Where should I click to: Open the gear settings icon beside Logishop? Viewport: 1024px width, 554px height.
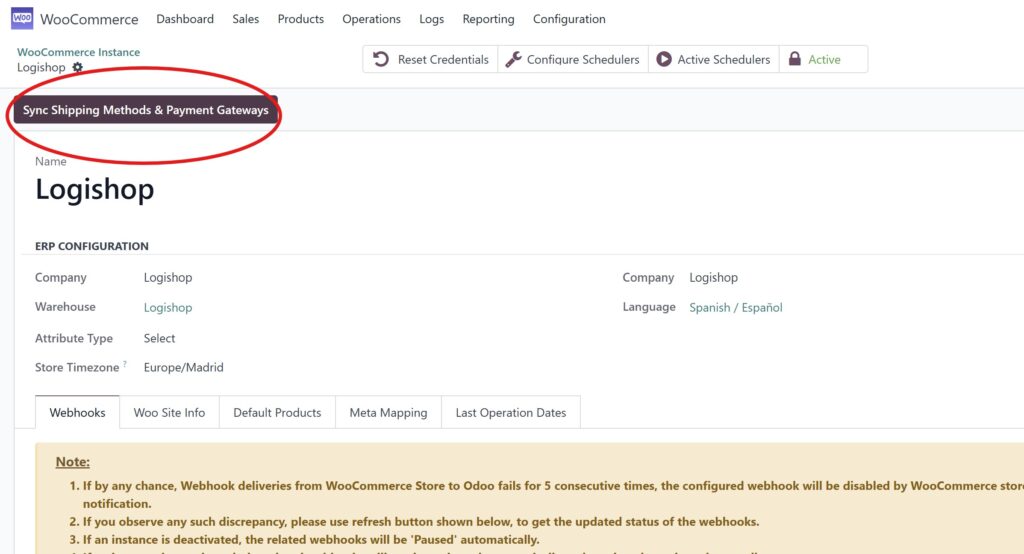click(x=77, y=67)
